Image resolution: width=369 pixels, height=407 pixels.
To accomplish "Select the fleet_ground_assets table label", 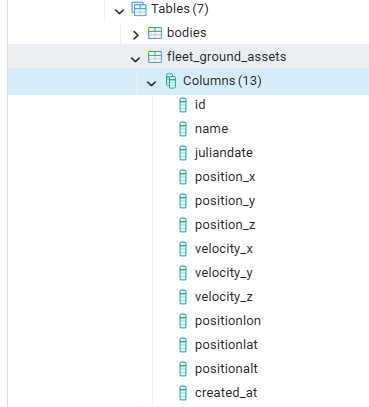I will pyautogui.click(x=227, y=57).
